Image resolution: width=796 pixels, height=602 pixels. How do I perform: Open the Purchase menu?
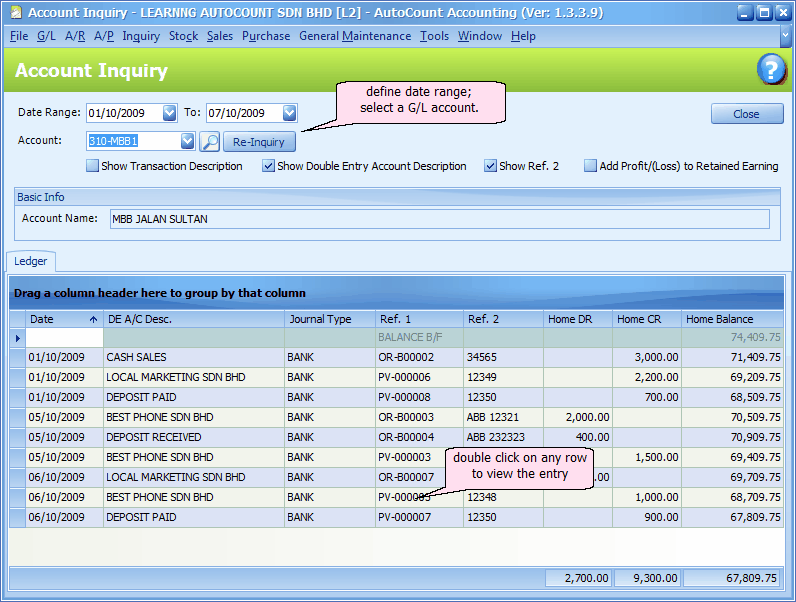(266, 36)
